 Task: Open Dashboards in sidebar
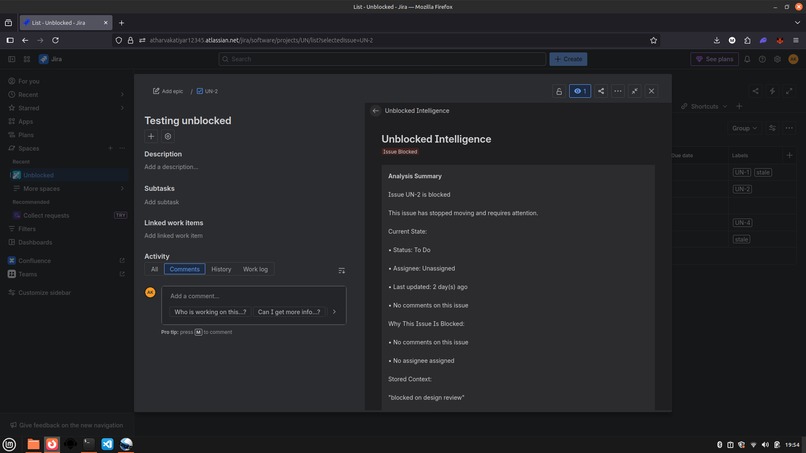(66, 242)
